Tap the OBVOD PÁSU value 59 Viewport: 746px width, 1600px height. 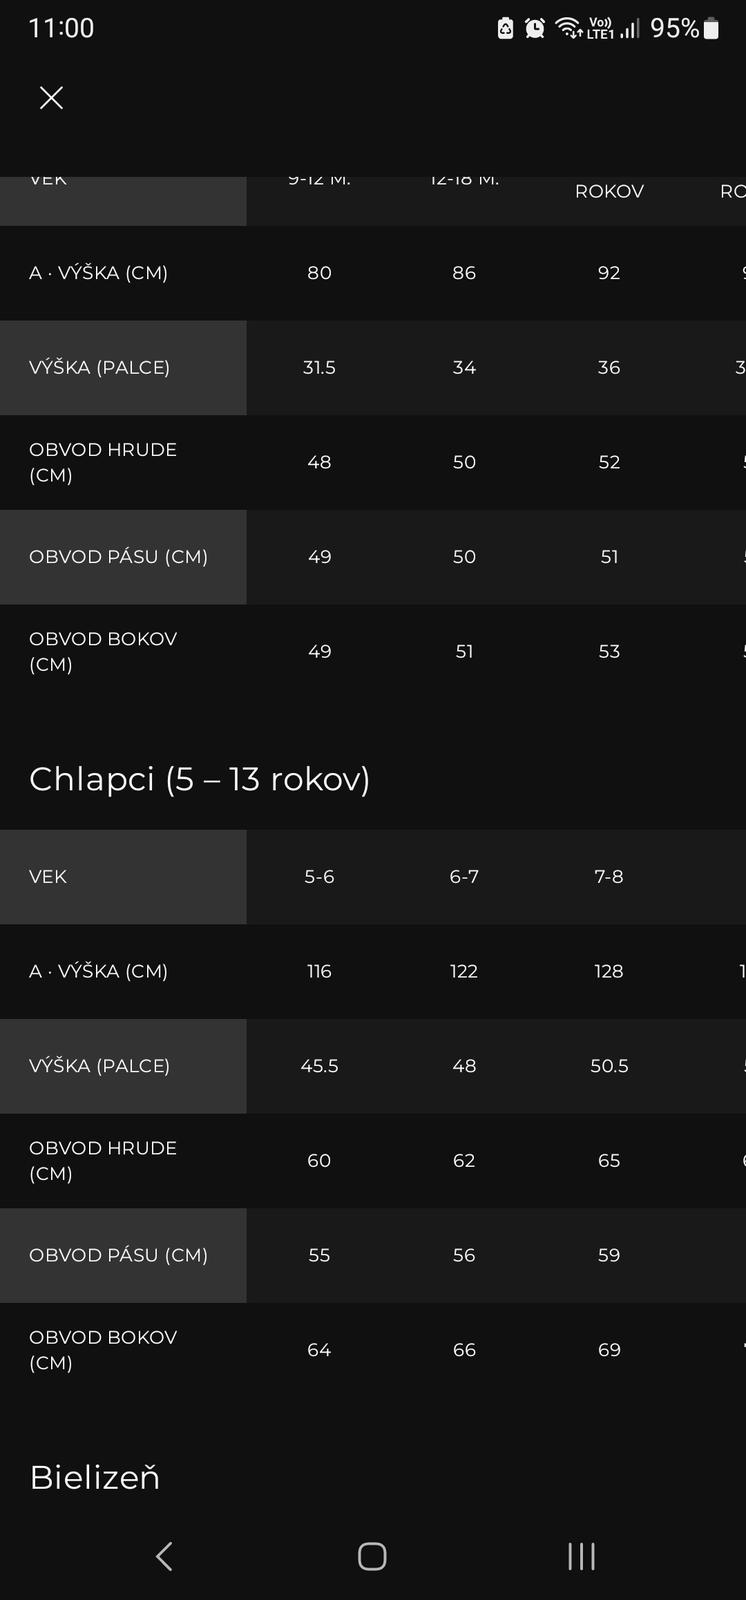click(609, 1255)
